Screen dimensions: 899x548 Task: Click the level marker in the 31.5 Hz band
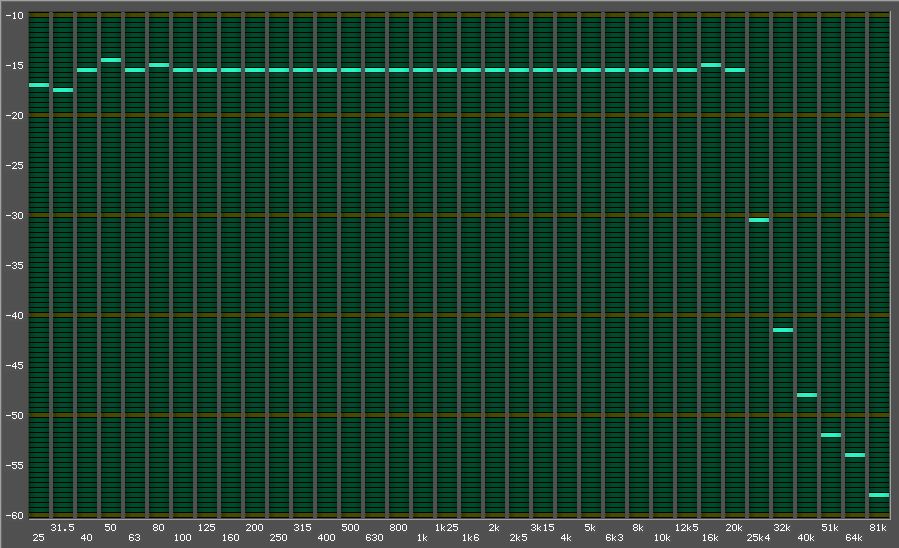(x=63, y=90)
